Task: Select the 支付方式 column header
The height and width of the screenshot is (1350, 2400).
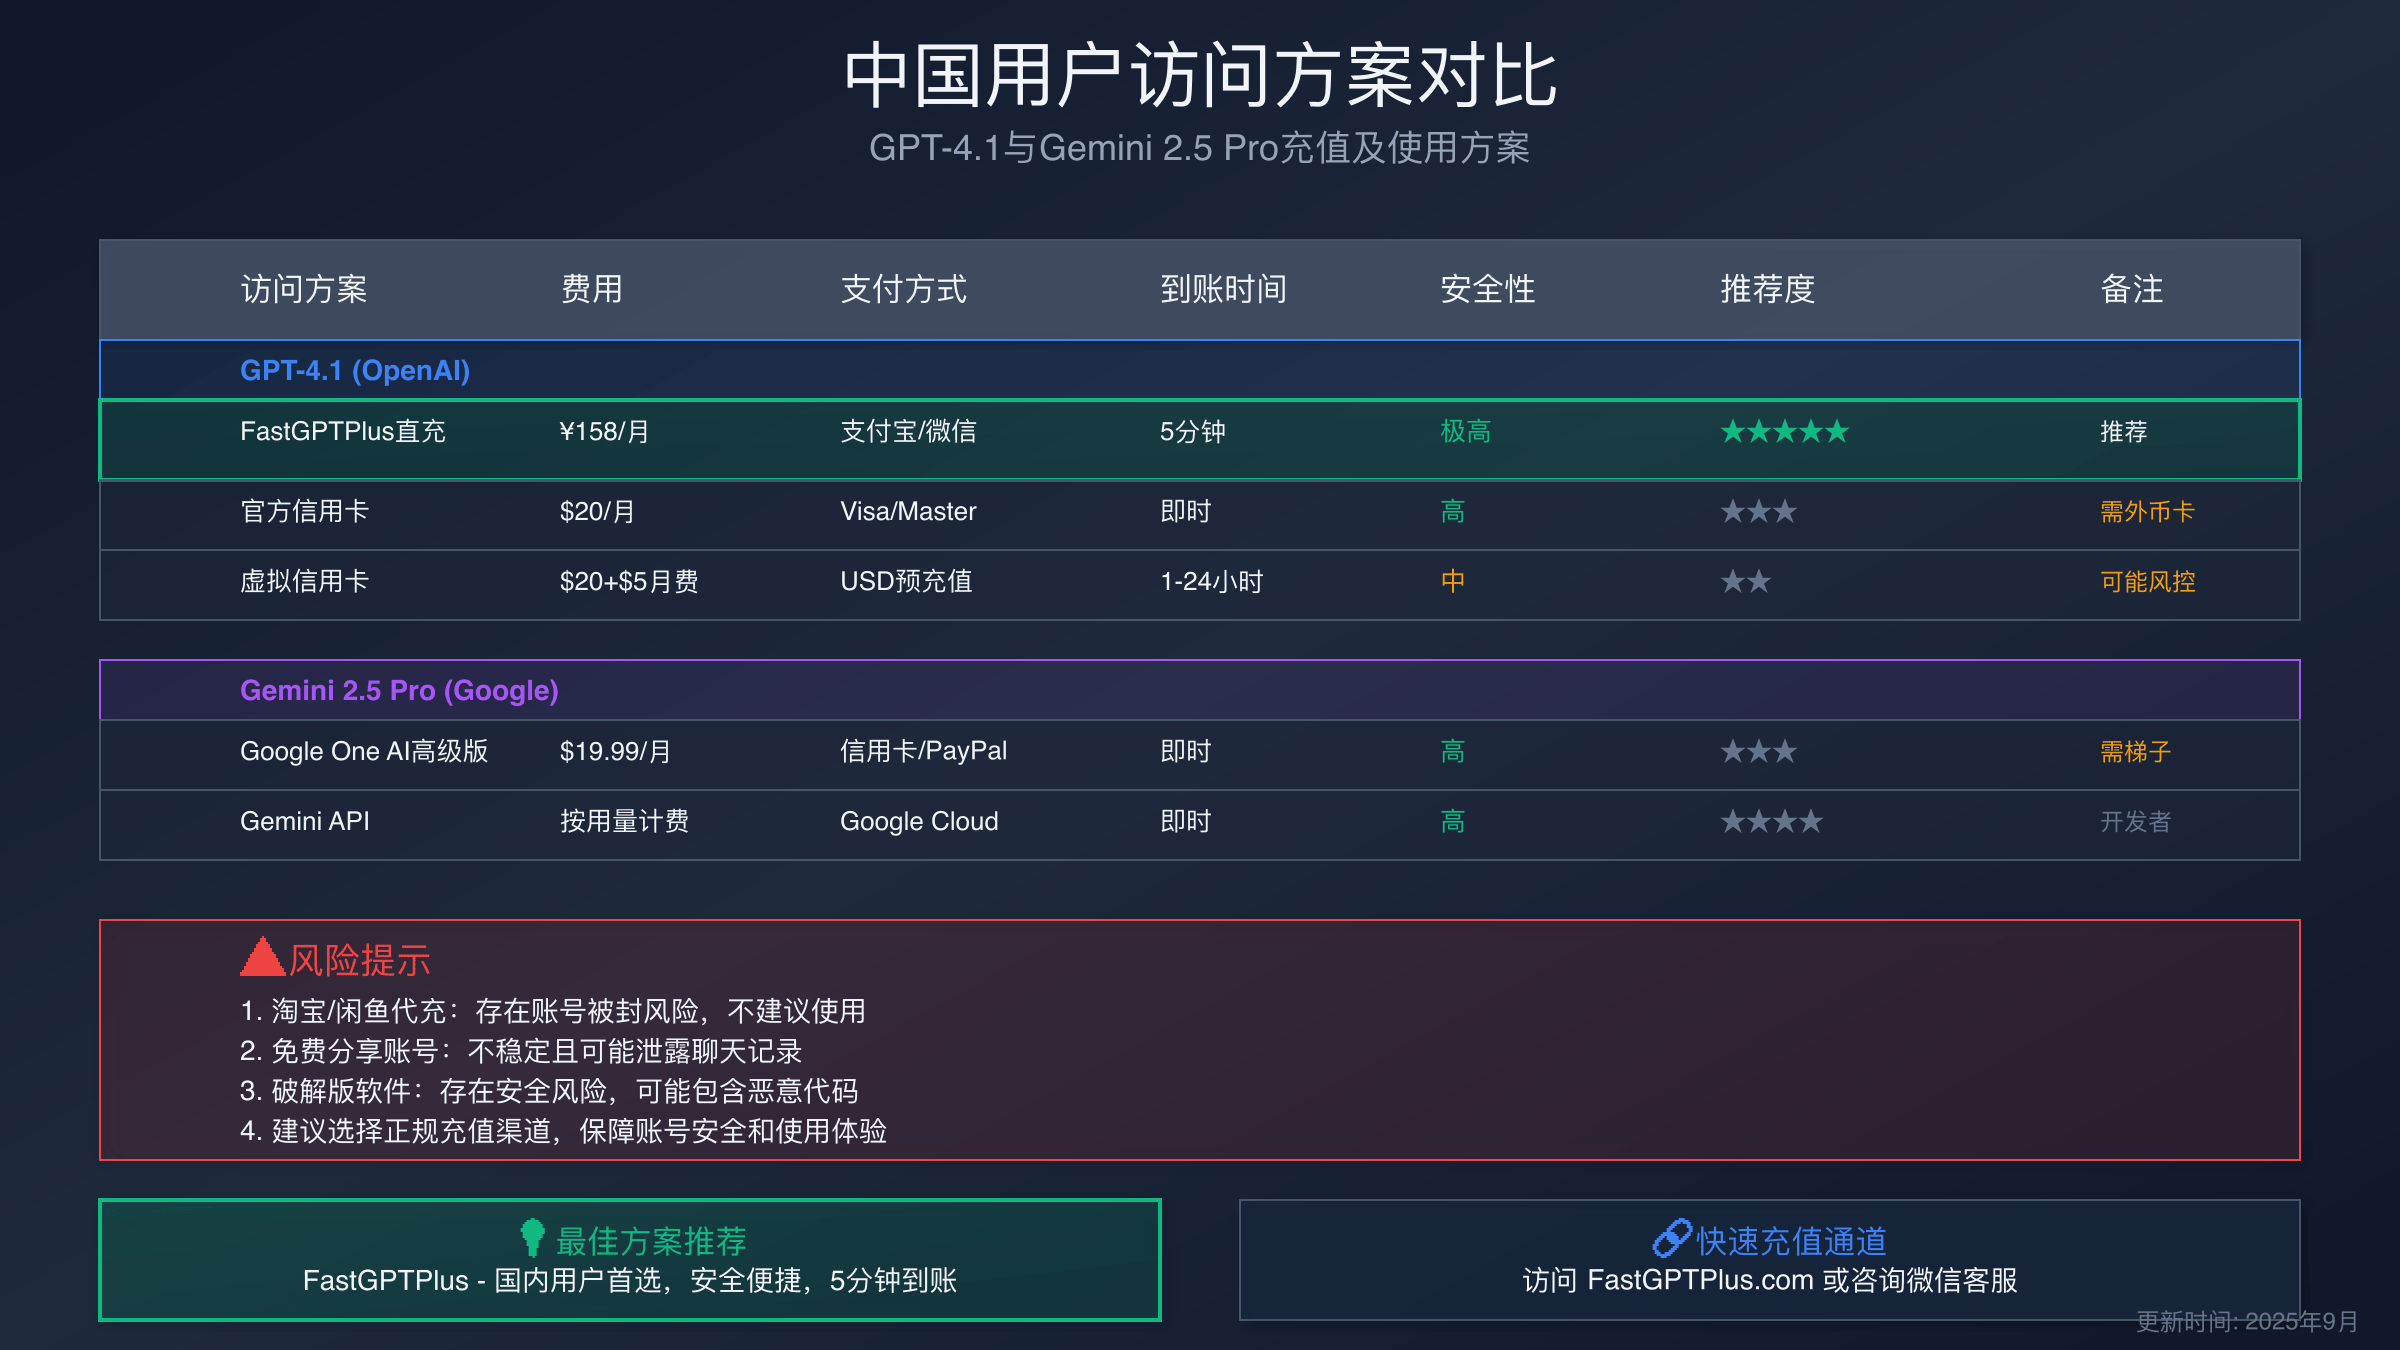Action: click(x=904, y=289)
